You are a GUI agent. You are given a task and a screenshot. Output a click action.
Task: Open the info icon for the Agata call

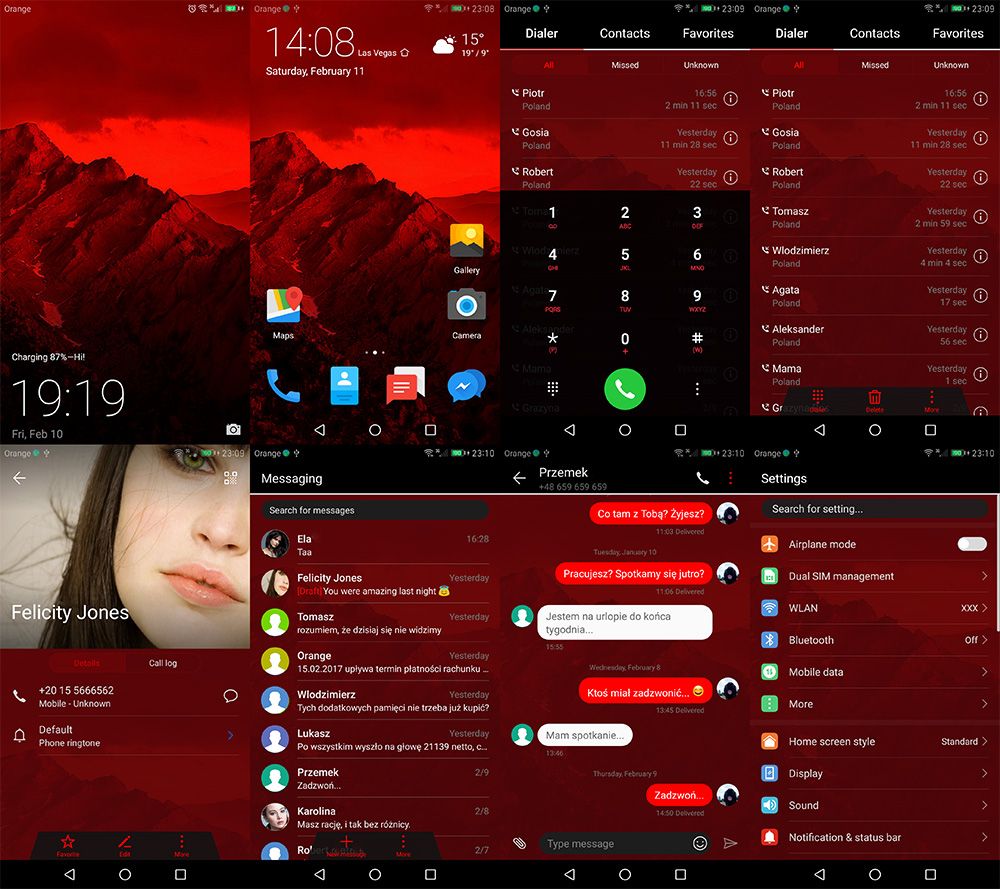tap(980, 295)
